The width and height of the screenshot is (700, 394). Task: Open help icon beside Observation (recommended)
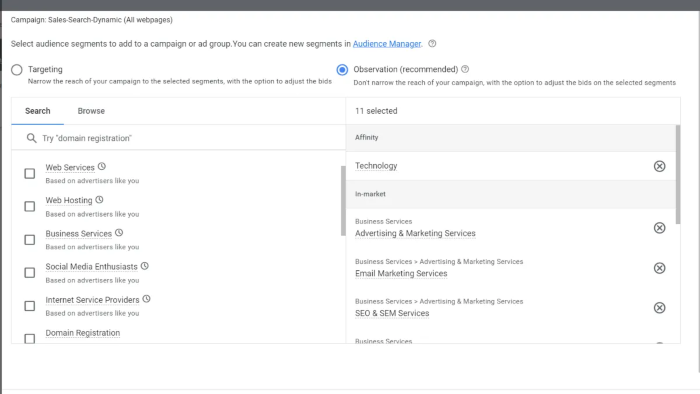point(465,69)
